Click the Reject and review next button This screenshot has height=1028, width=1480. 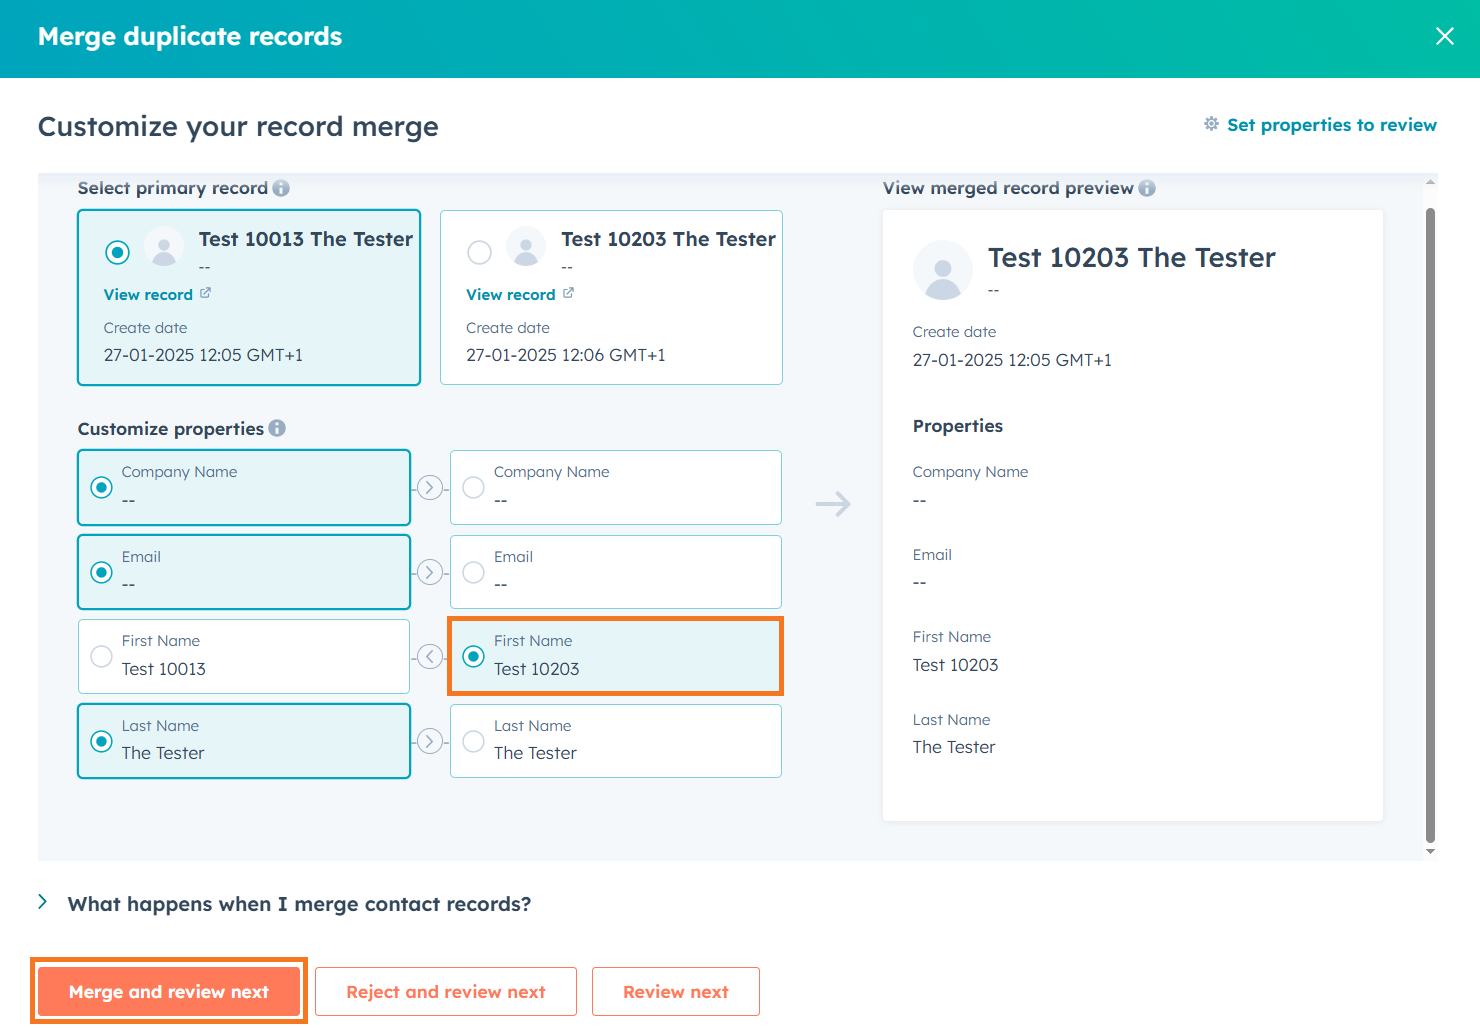click(446, 991)
